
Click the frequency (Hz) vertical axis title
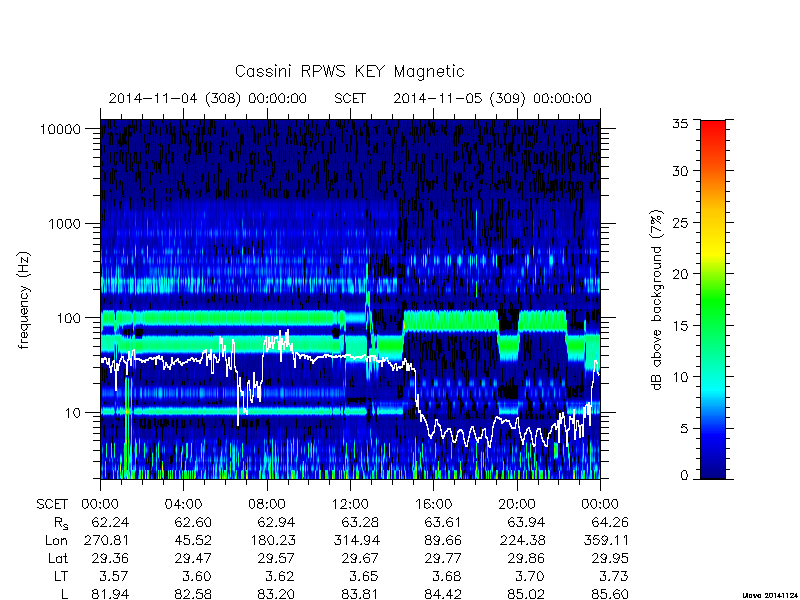click(x=23, y=300)
